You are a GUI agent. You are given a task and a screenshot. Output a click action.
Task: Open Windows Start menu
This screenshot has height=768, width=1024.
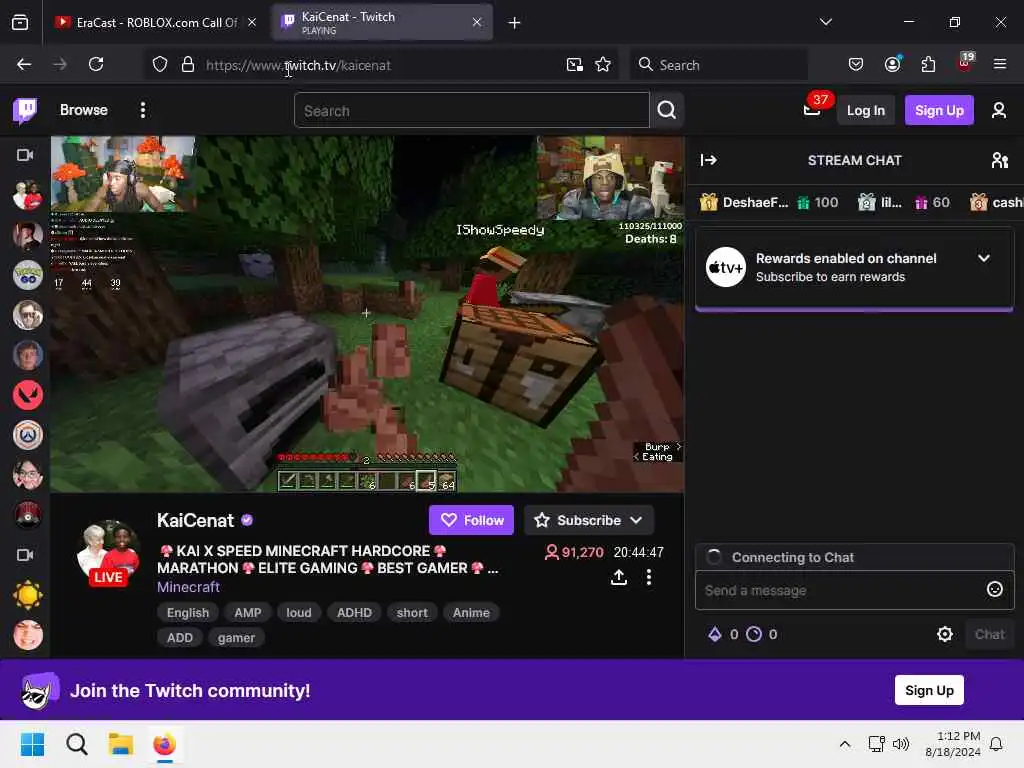click(x=32, y=744)
